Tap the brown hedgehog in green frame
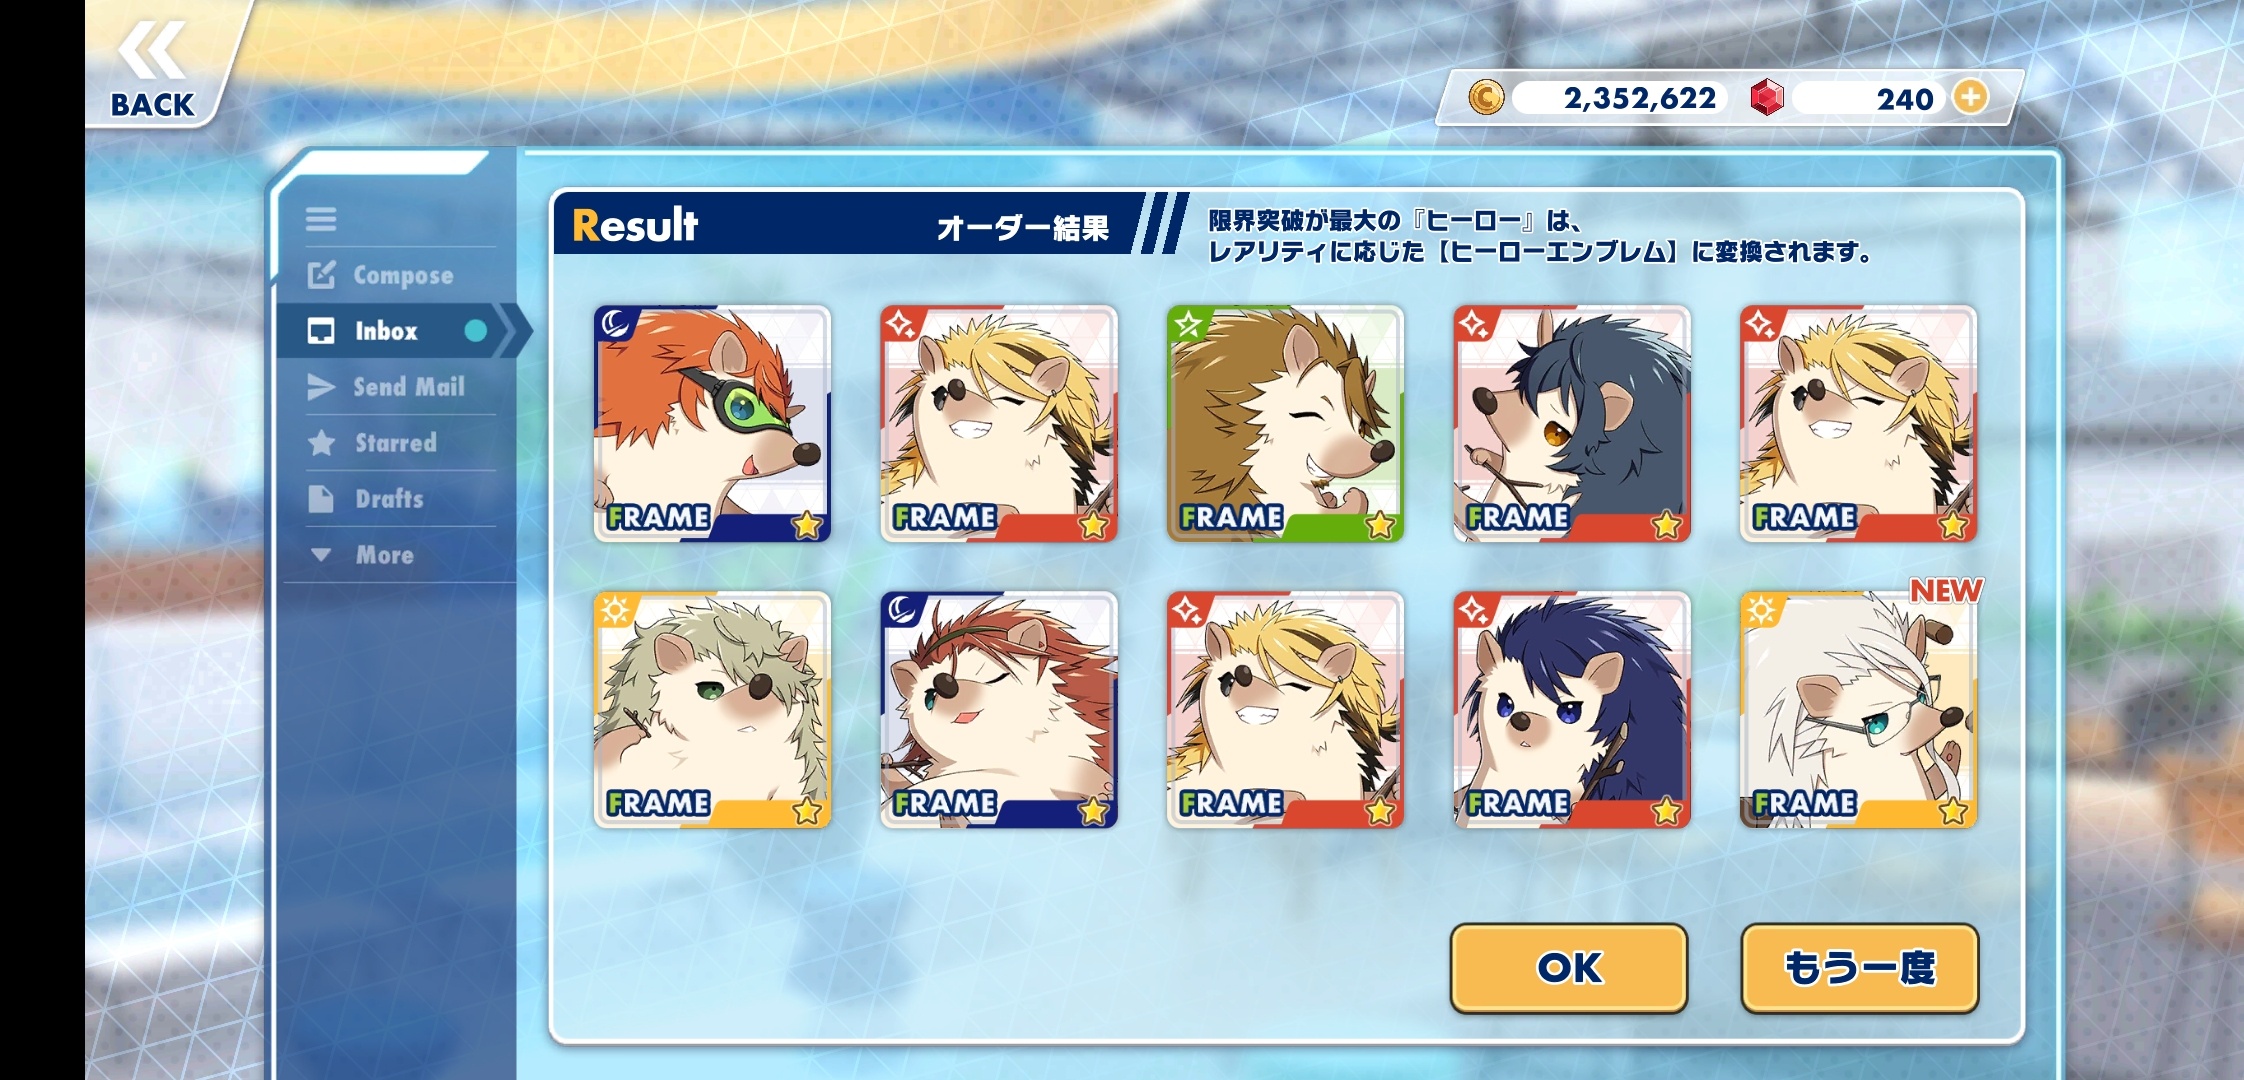This screenshot has width=2244, height=1080. [1285, 424]
